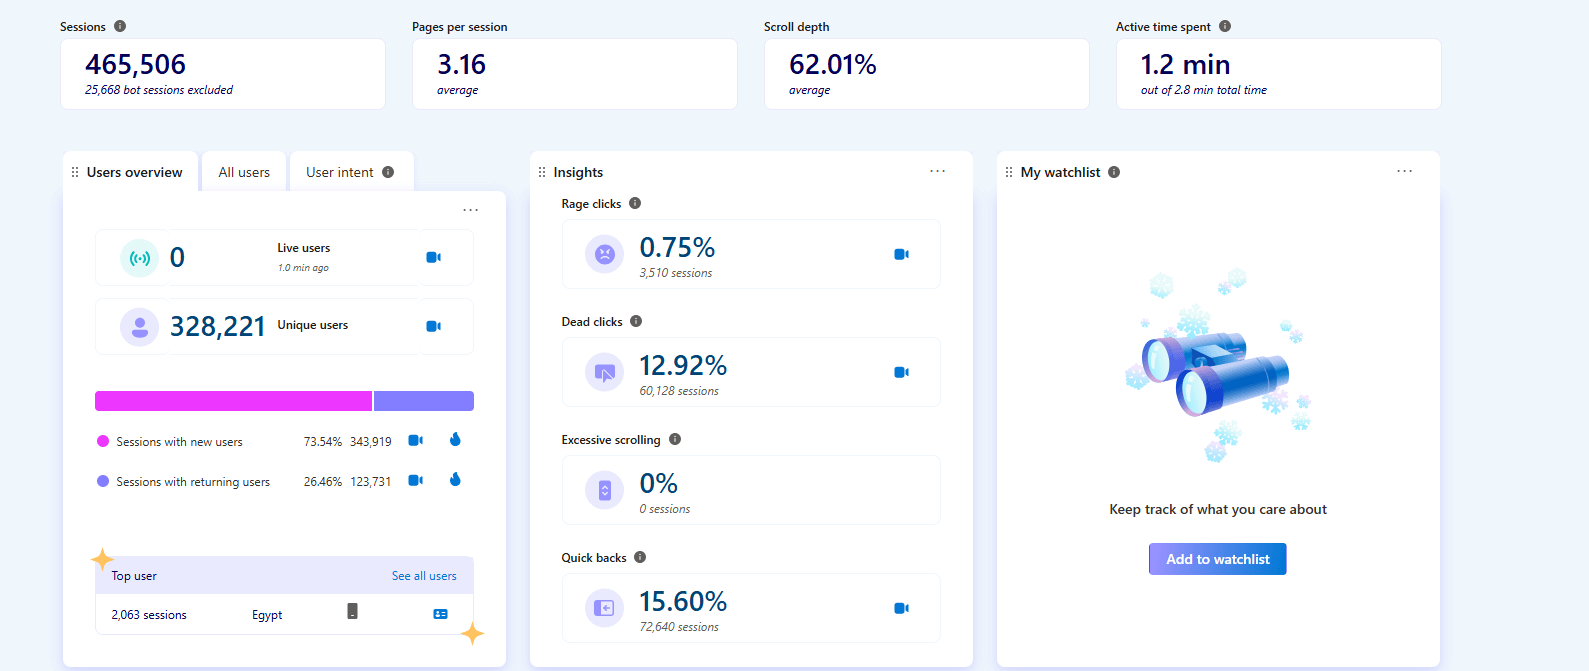This screenshot has width=1589, height=671.
Task: Watch Quick backs session recordings
Action: point(901,609)
